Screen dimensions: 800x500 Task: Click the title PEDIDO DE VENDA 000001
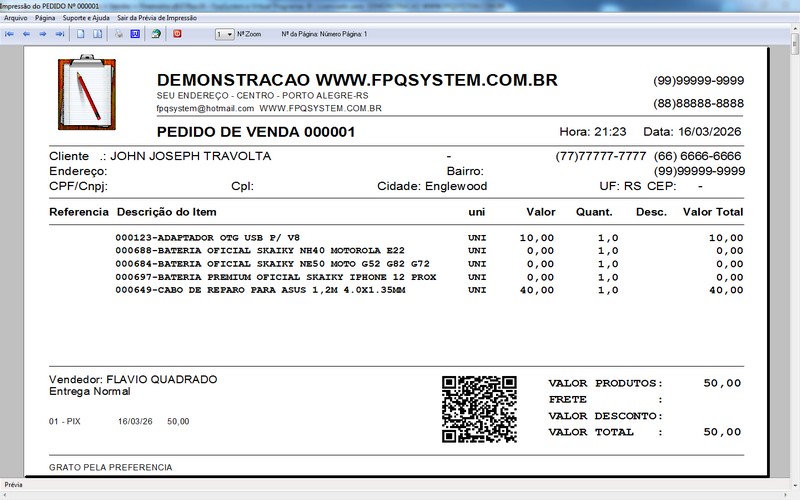tap(256, 132)
